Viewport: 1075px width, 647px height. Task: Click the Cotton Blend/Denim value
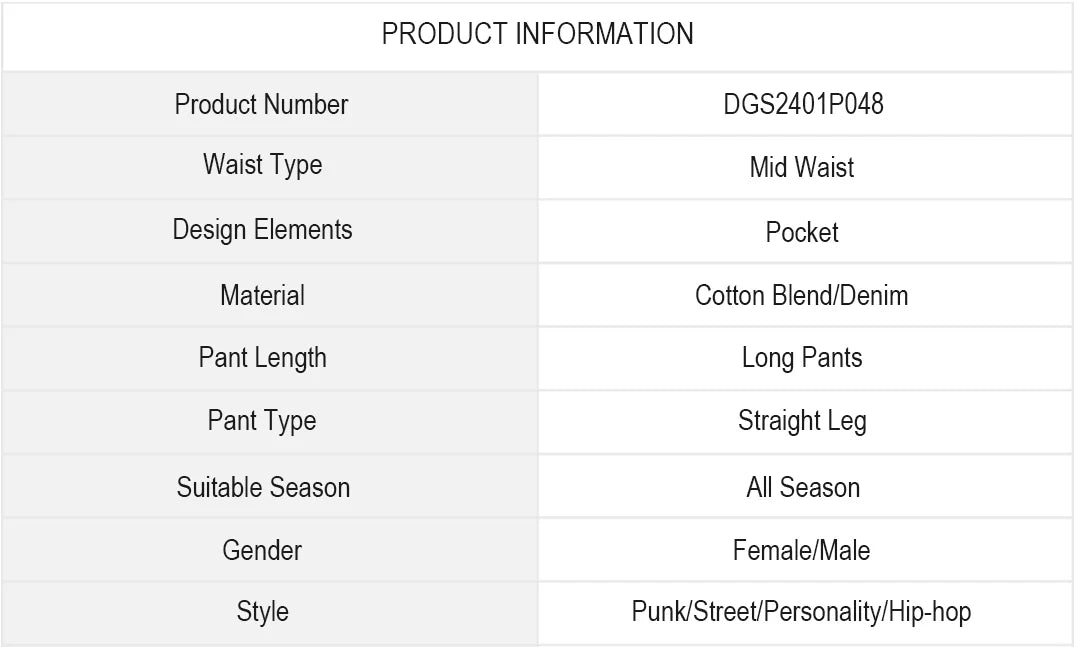tap(802, 295)
